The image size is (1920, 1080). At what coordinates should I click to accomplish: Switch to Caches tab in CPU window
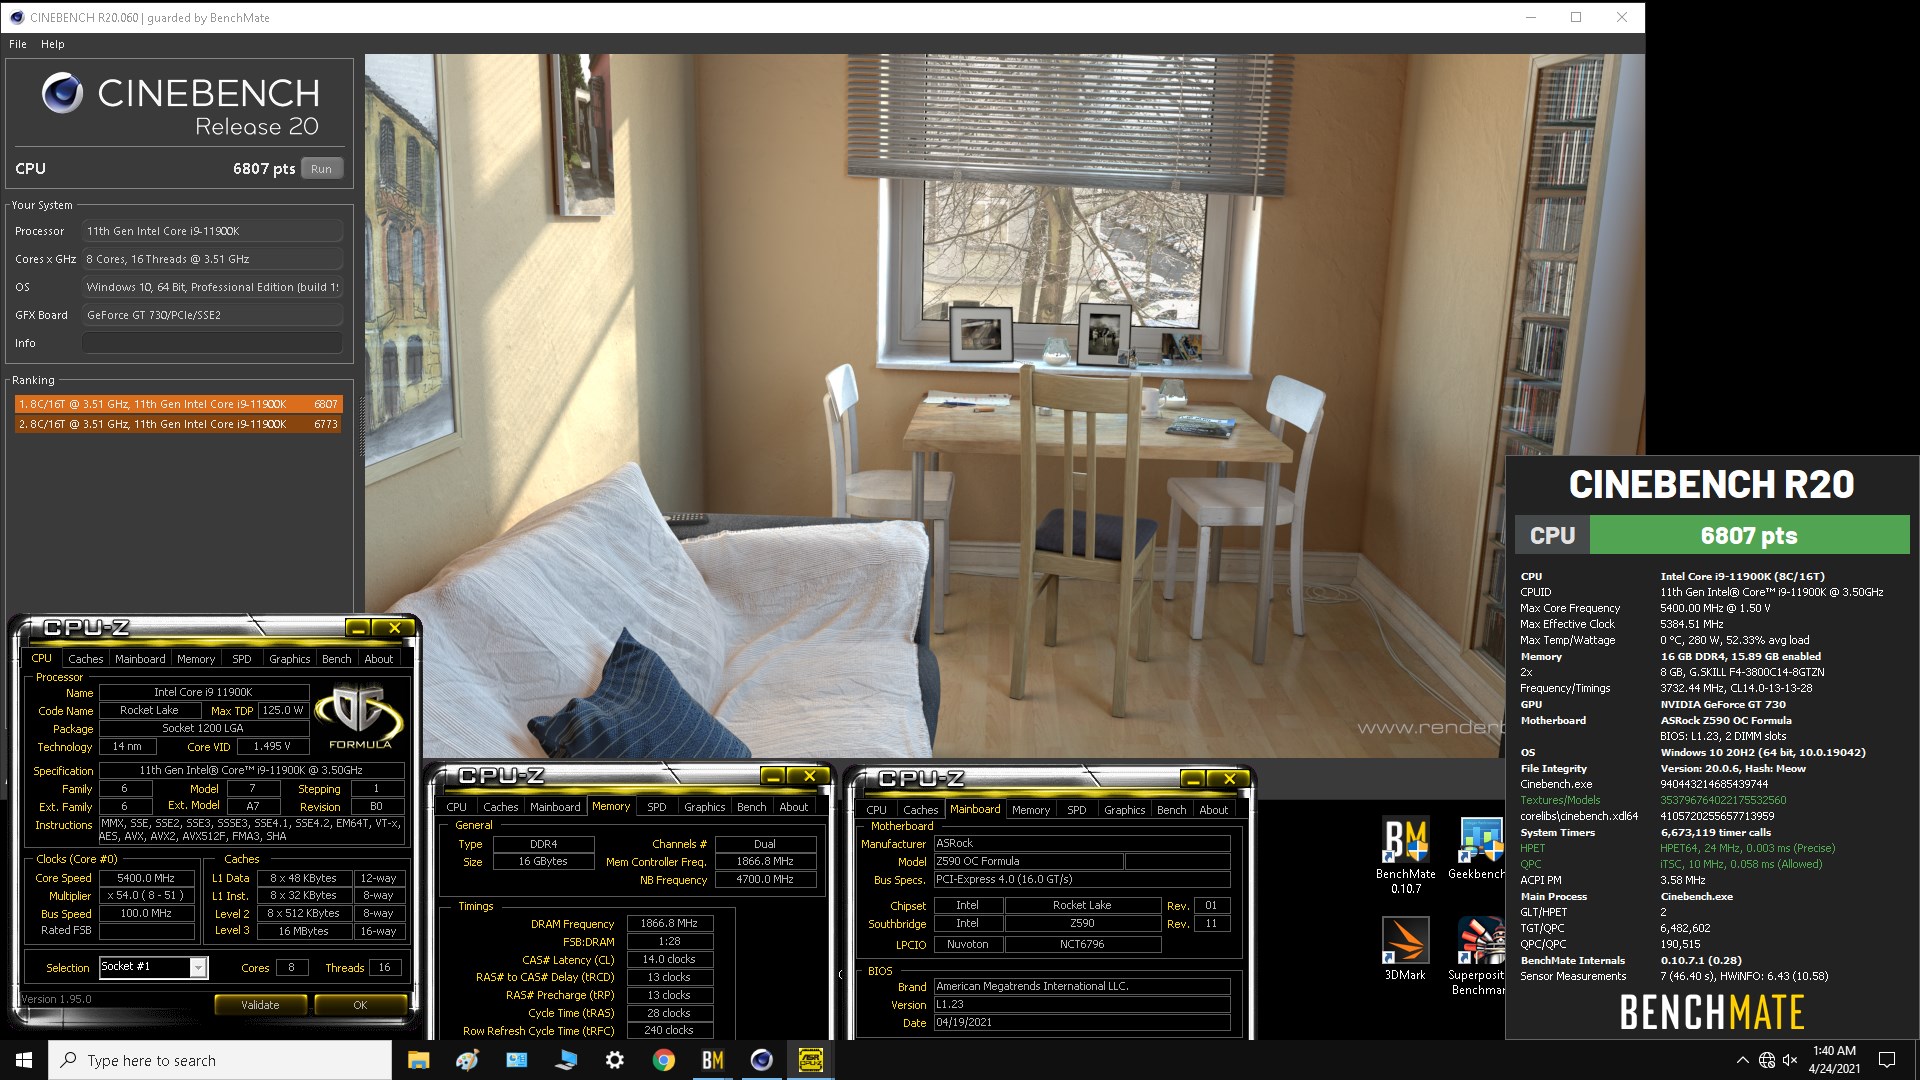(85, 659)
